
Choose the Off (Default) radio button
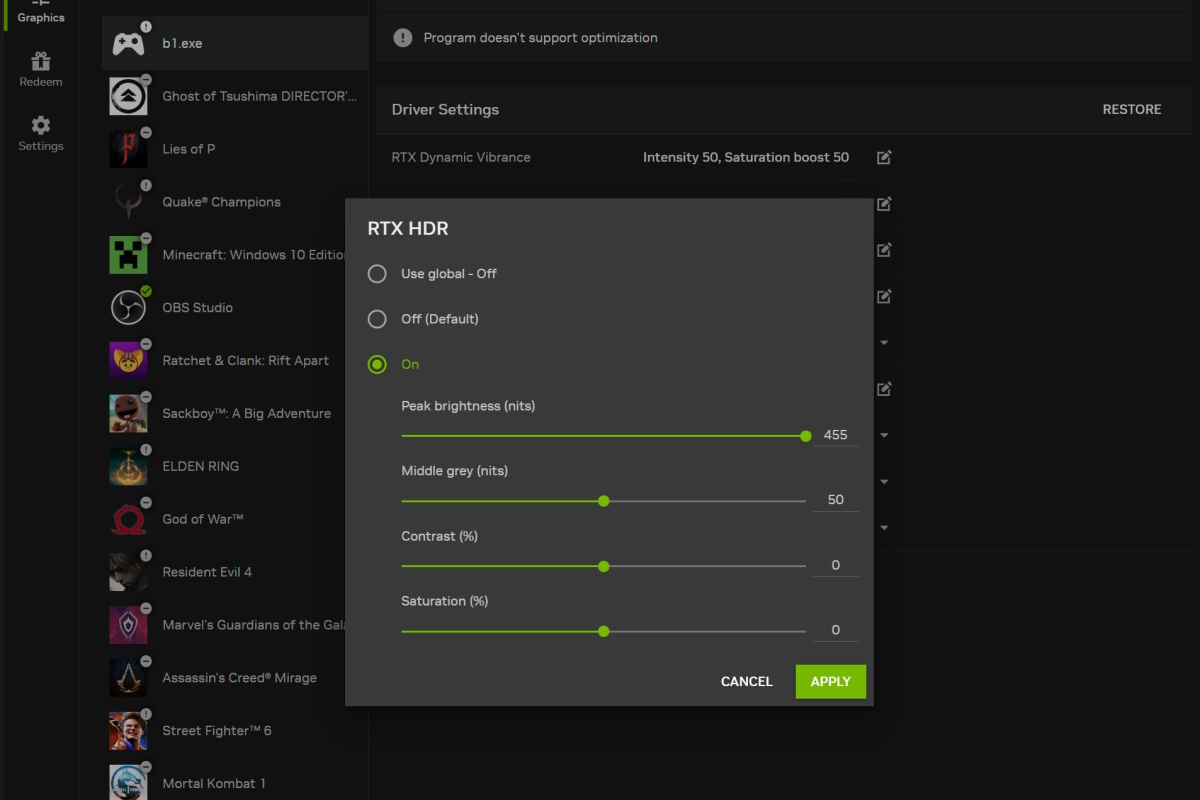click(377, 319)
